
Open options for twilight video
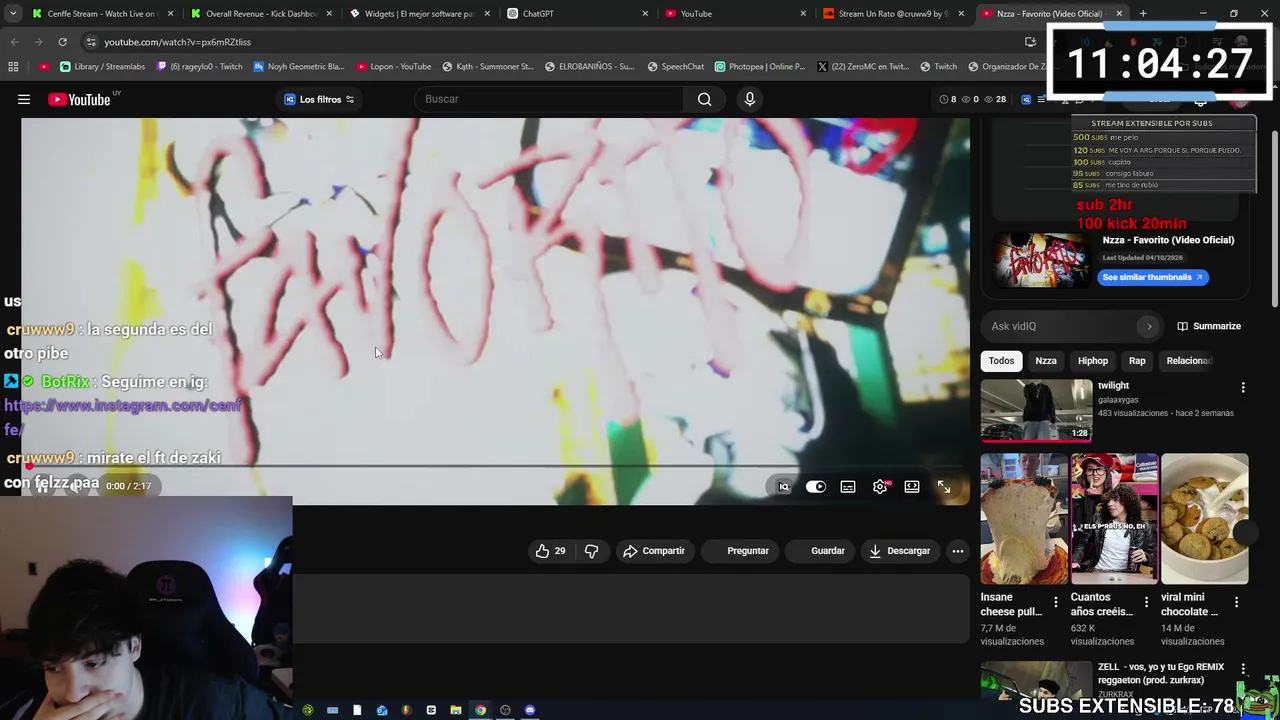click(x=1243, y=387)
